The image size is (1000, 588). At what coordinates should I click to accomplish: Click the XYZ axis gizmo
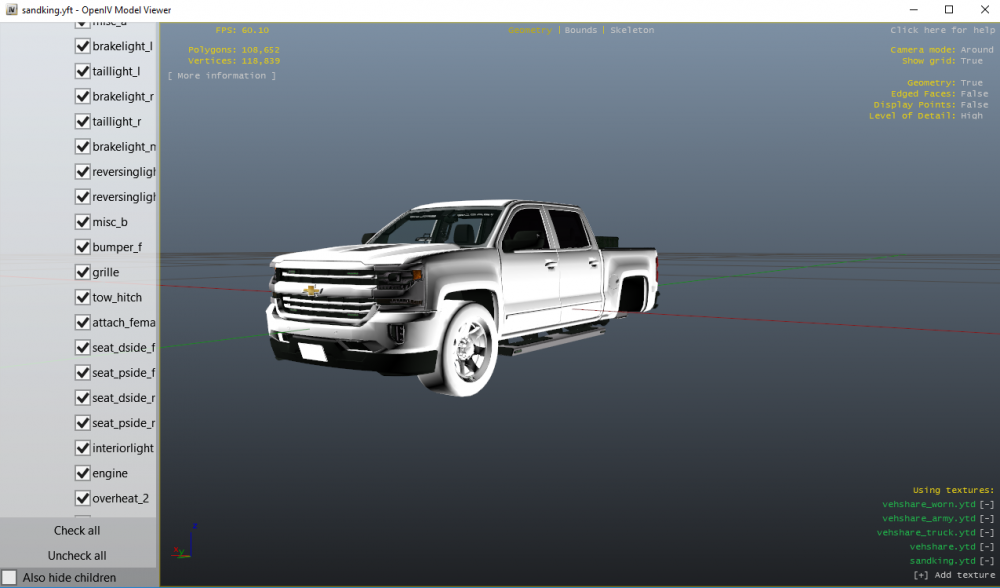tap(184, 541)
